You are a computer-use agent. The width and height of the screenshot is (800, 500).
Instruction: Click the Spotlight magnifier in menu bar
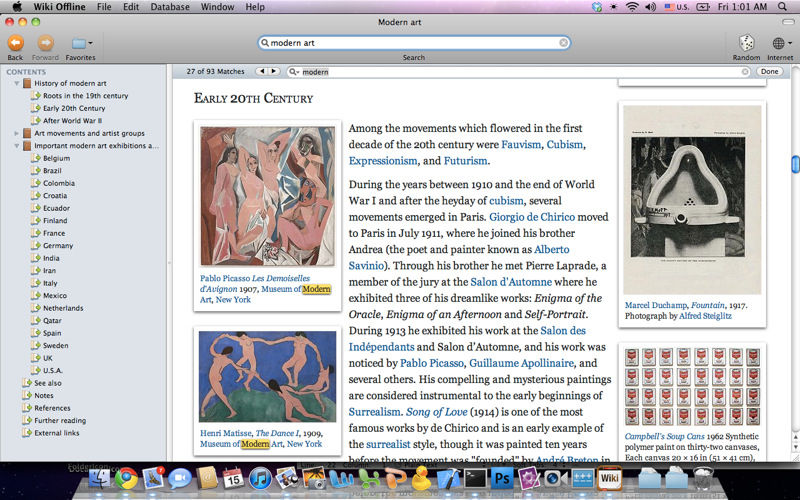click(783, 7)
